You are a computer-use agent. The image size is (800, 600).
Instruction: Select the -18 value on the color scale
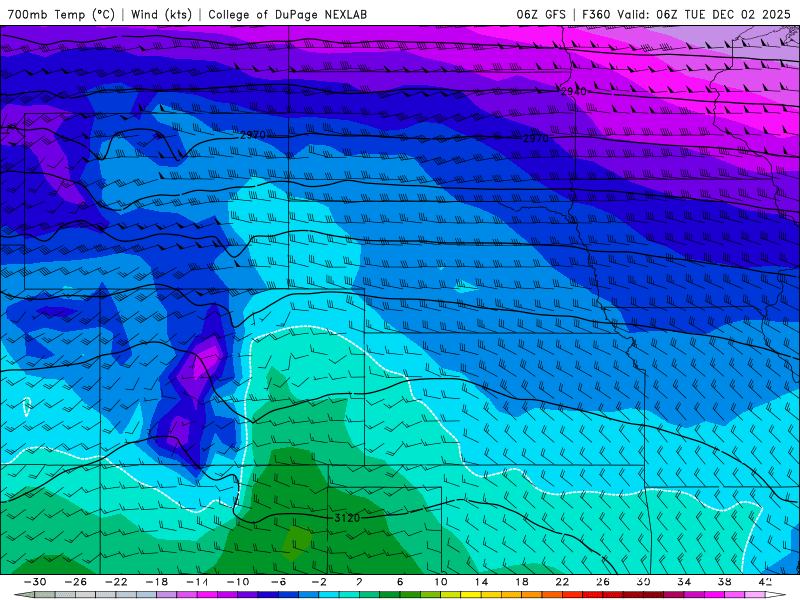tap(157, 582)
